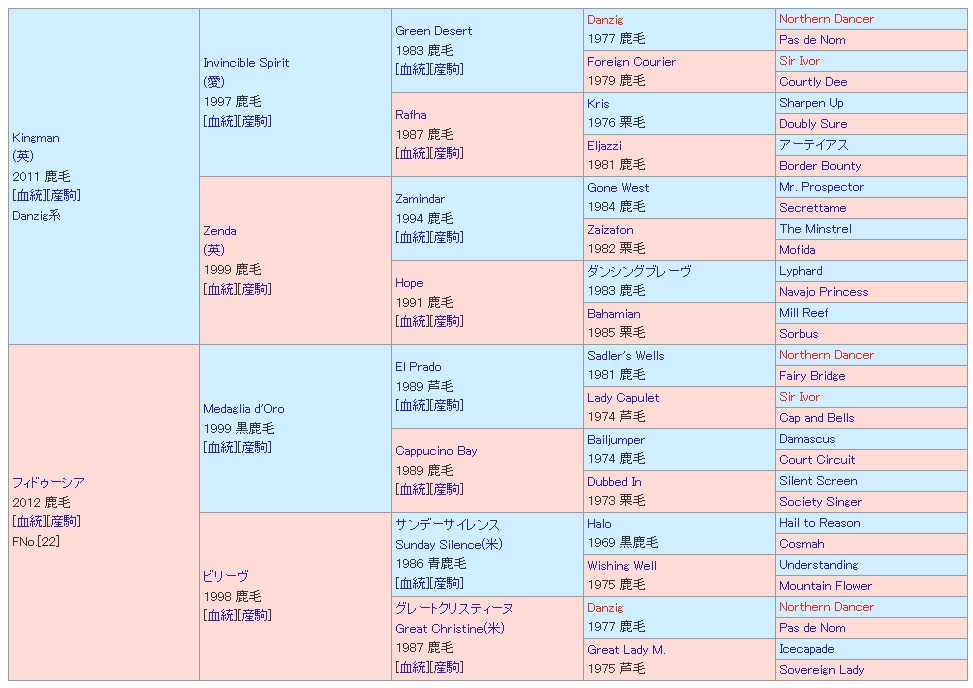This screenshot has width=973, height=688.
Task: Open the Kingman horse link
Action: (36, 138)
